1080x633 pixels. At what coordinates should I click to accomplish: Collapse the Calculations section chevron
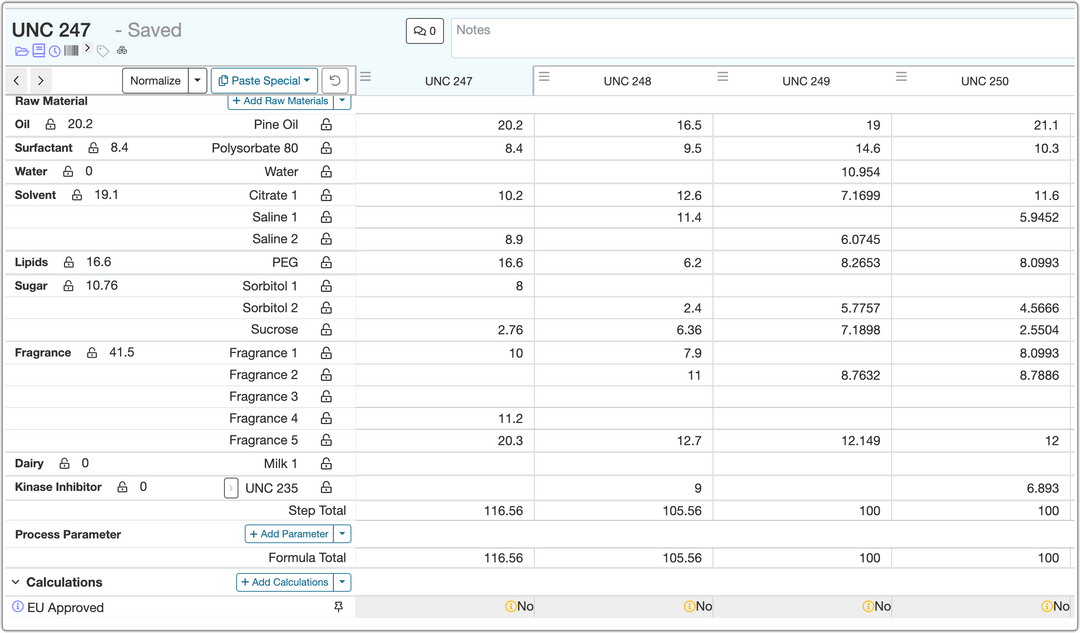tap(16, 582)
